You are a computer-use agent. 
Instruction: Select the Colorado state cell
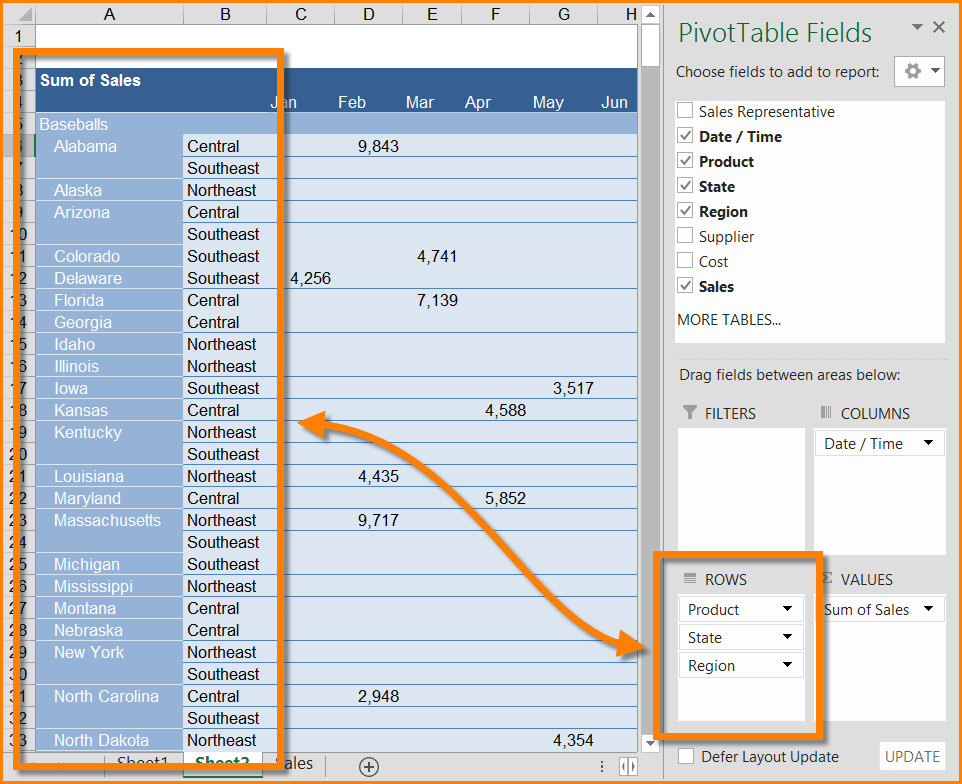87,256
